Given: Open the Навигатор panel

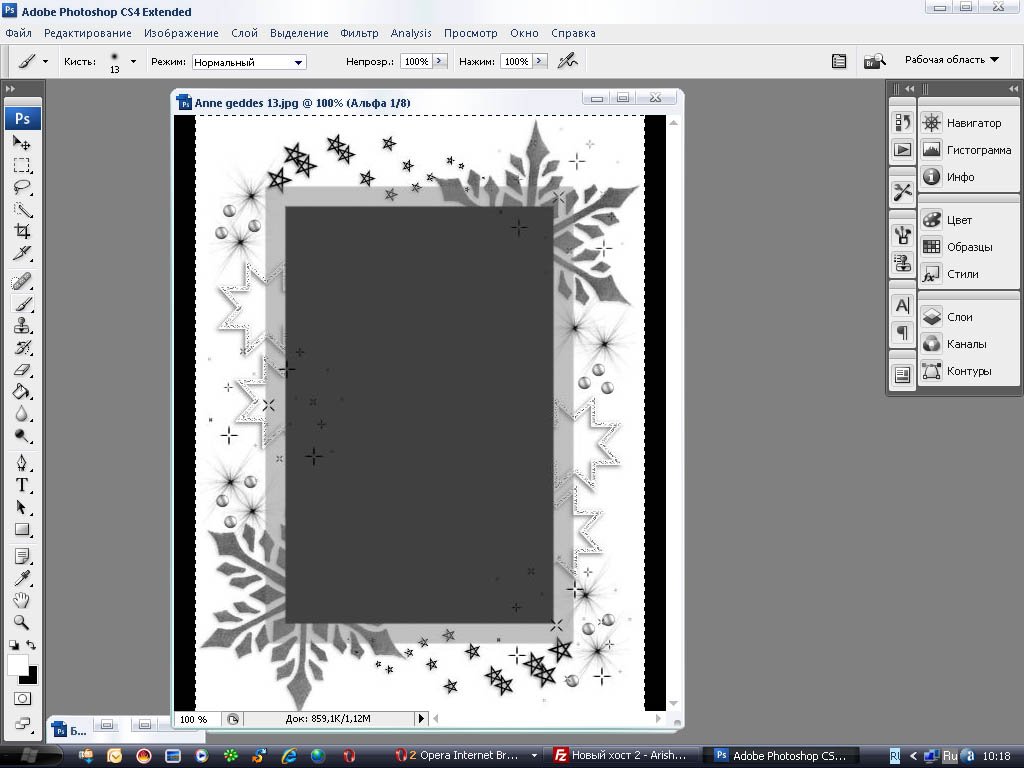Looking at the screenshot, I should (x=968, y=123).
